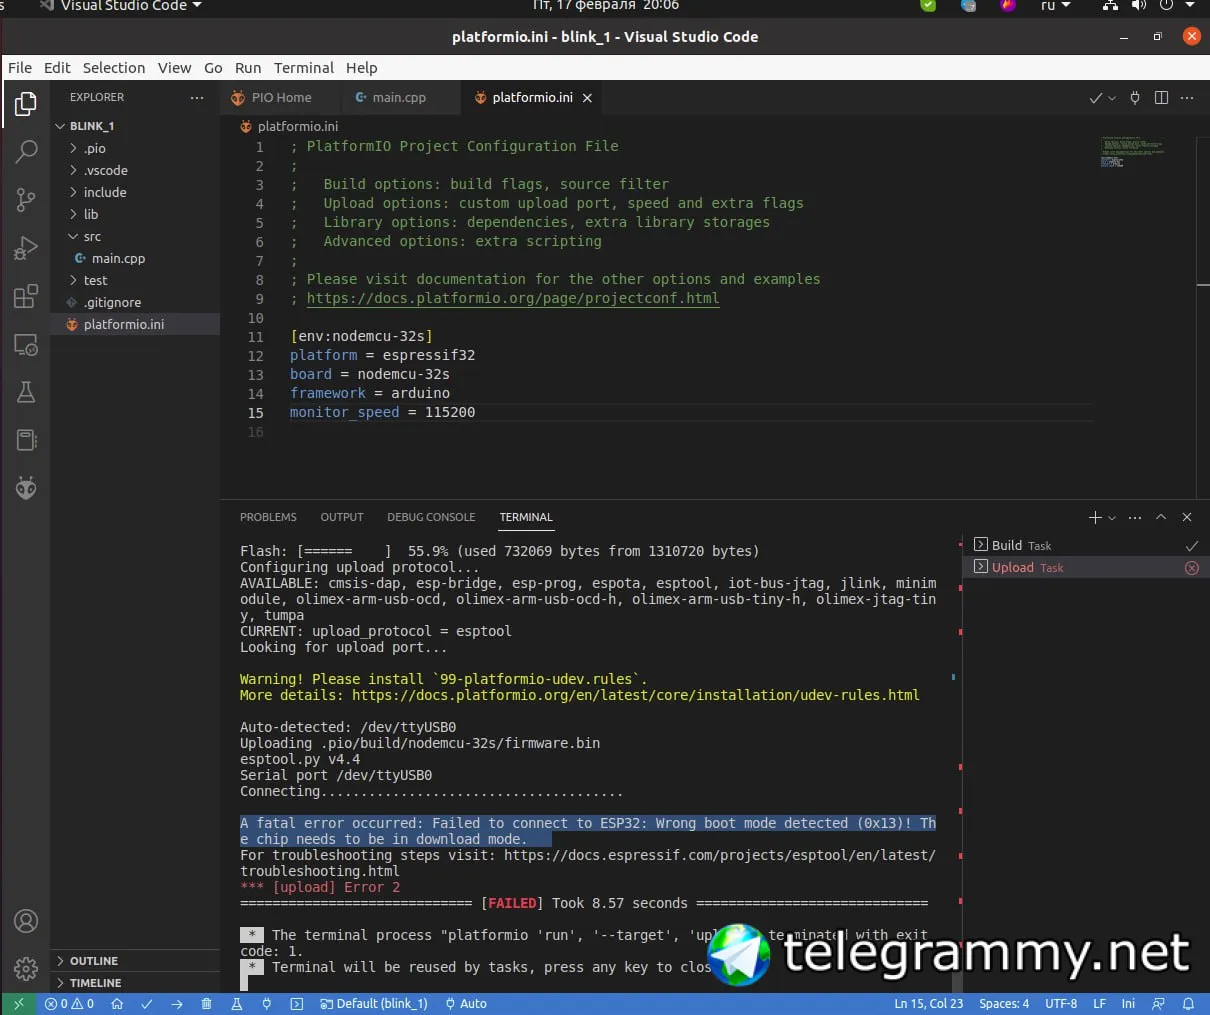Open the Testing flask view in activity bar
The image size is (1210, 1015).
(26, 392)
